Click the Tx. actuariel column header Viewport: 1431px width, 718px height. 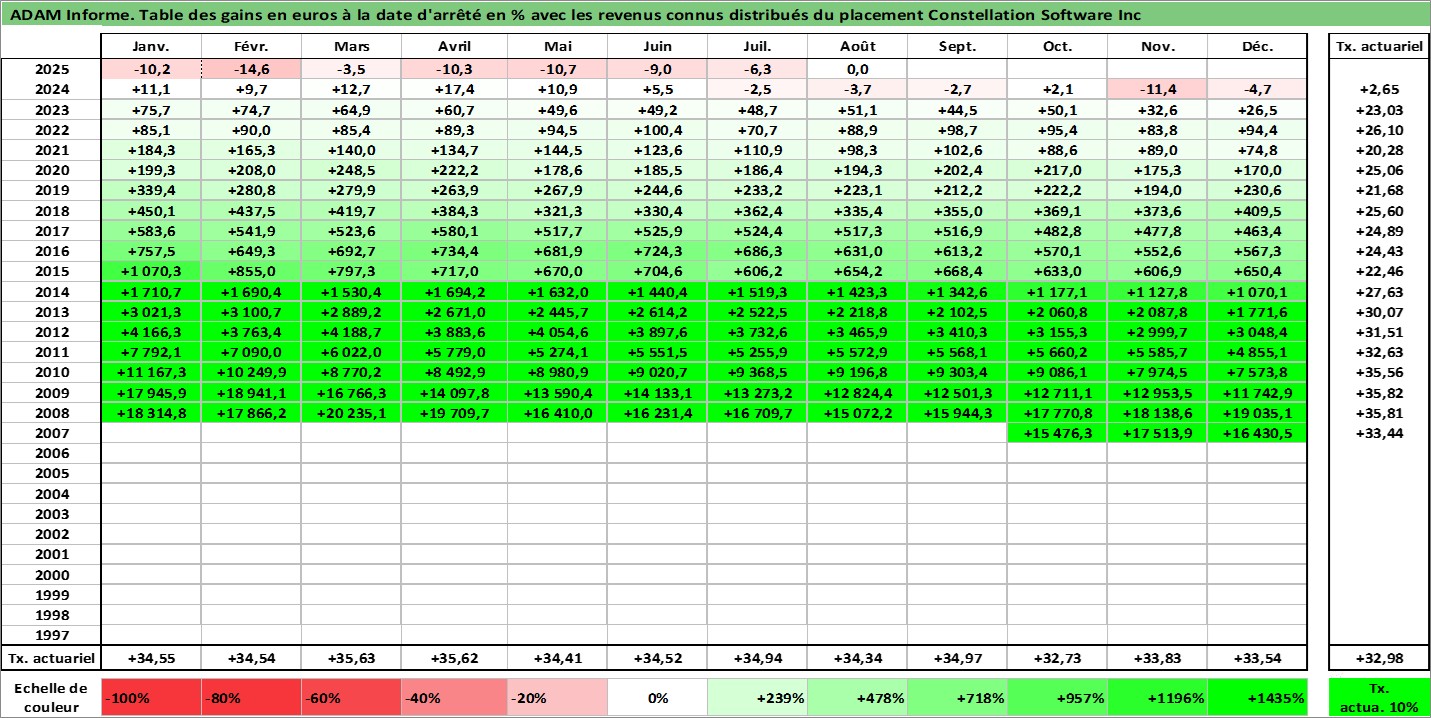pyautogui.click(x=1378, y=47)
